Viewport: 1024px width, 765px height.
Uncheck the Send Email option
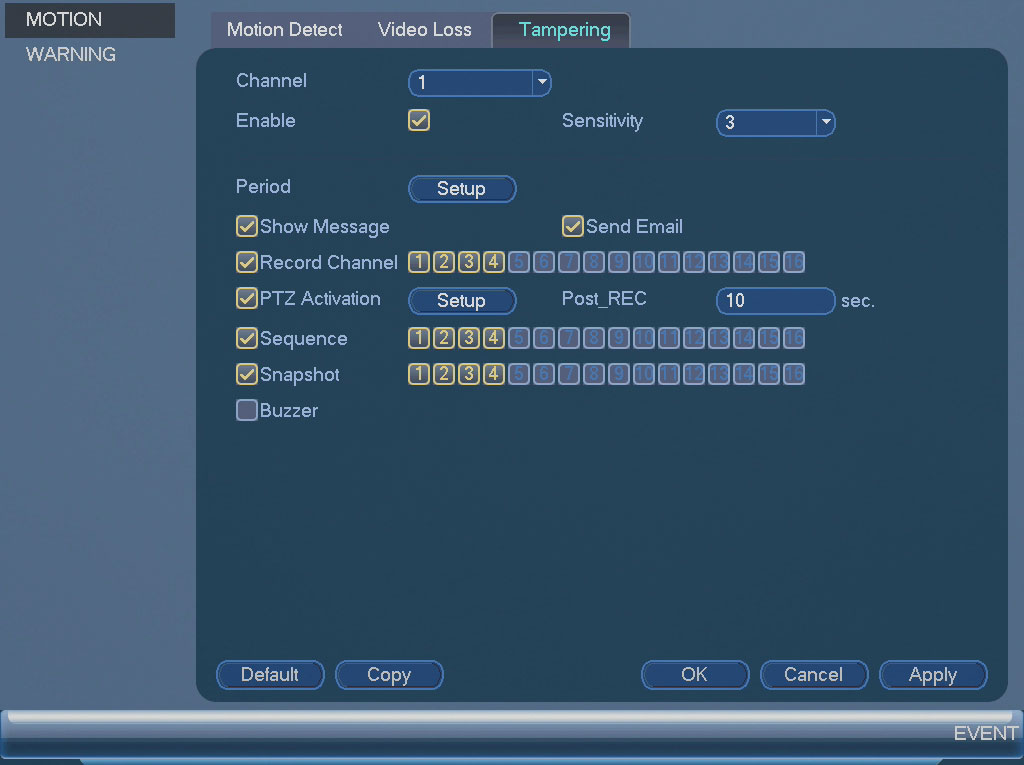click(x=572, y=226)
